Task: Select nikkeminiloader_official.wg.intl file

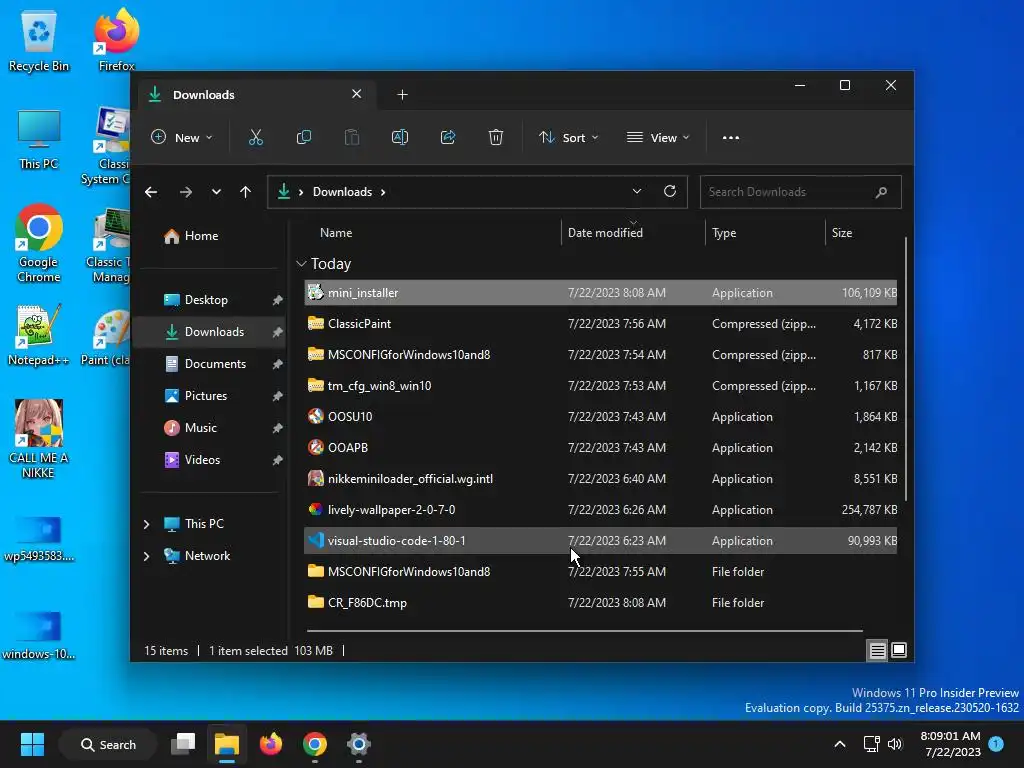Action: pos(600,479)
